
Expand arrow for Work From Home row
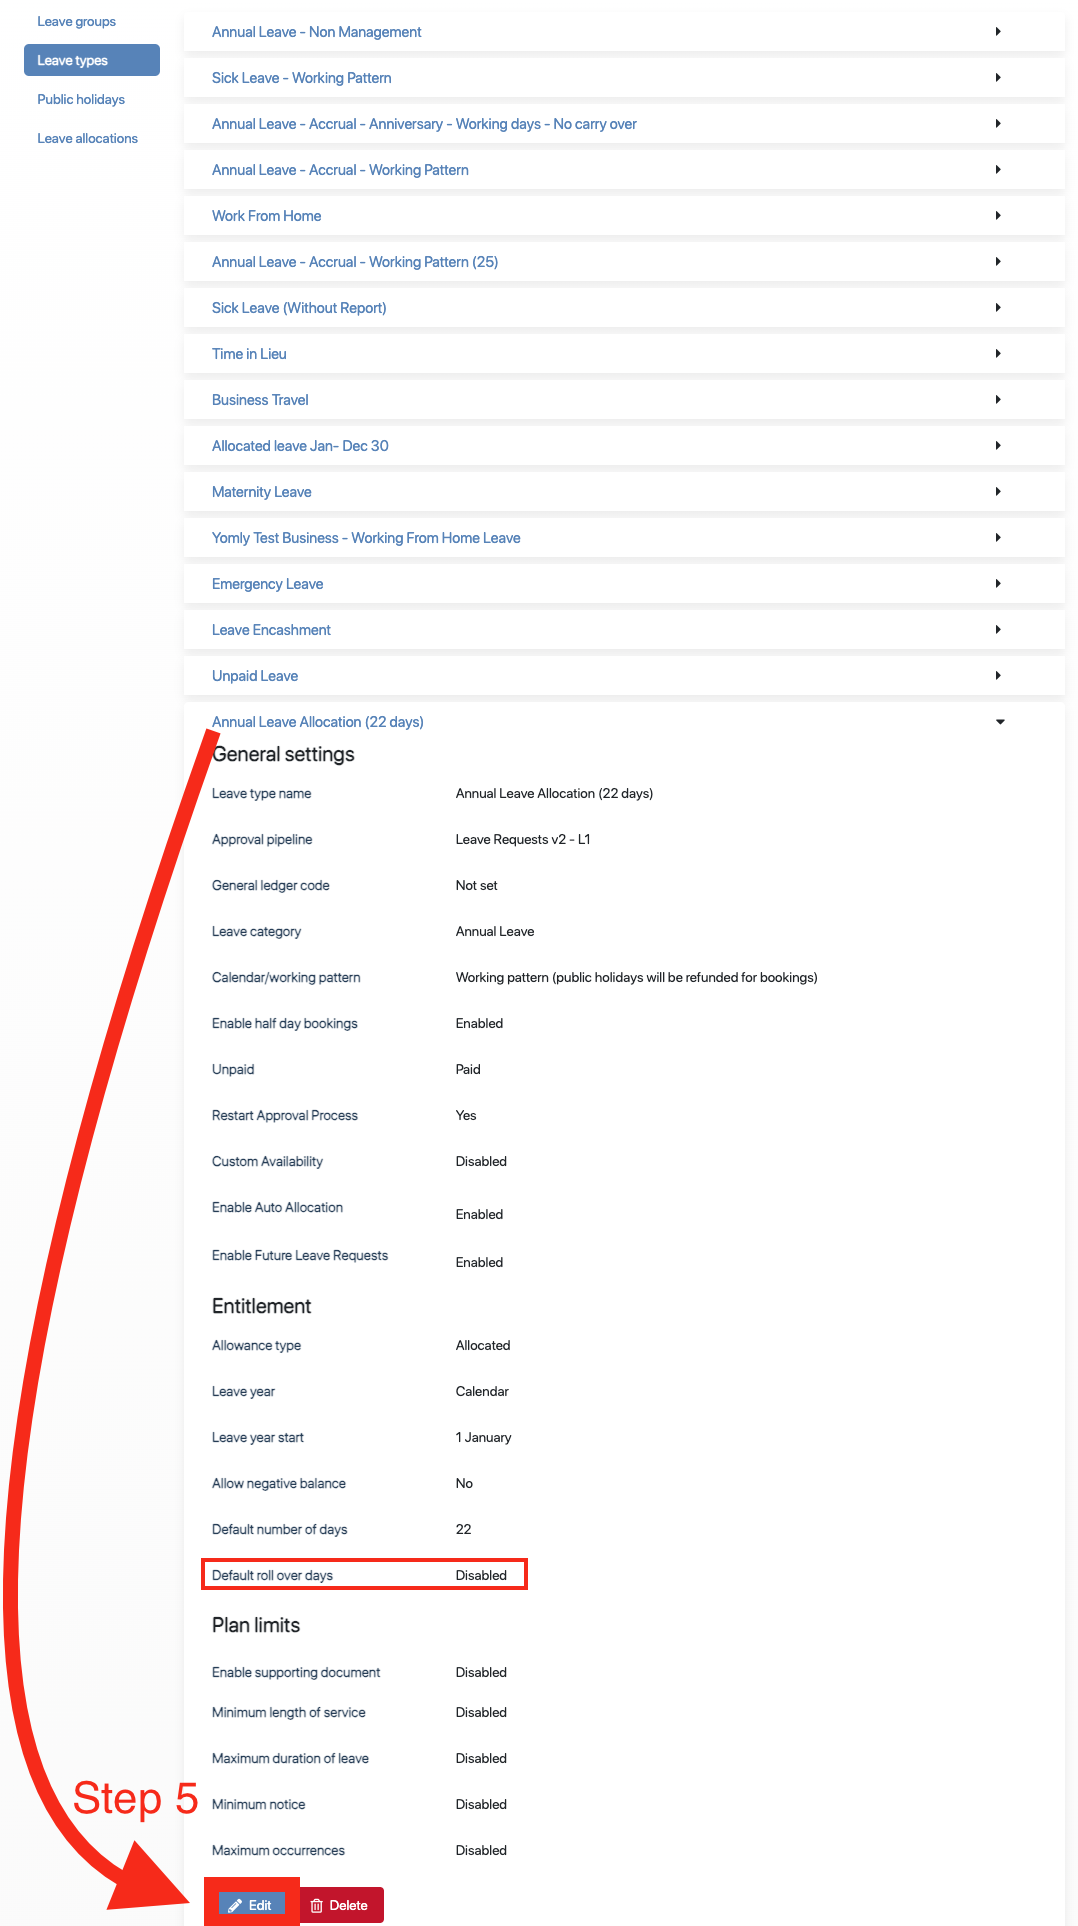pyautogui.click(x=998, y=216)
